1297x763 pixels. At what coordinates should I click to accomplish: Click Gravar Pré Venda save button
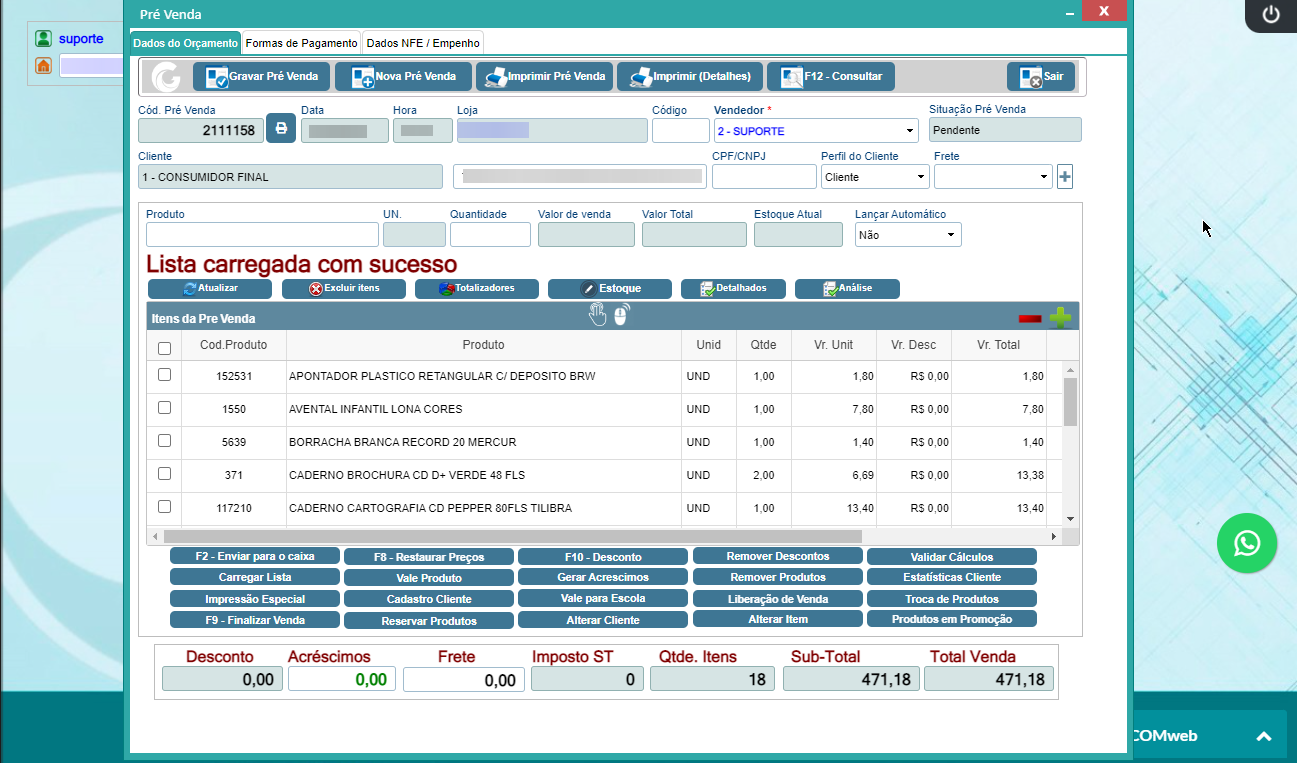(x=260, y=77)
